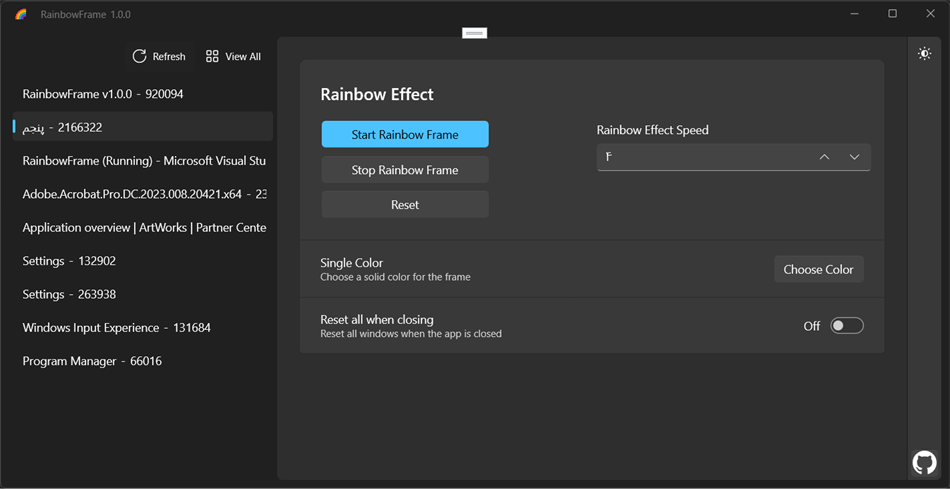Click the theme toggle sun icon
The height and width of the screenshot is (489, 950).
[924, 54]
